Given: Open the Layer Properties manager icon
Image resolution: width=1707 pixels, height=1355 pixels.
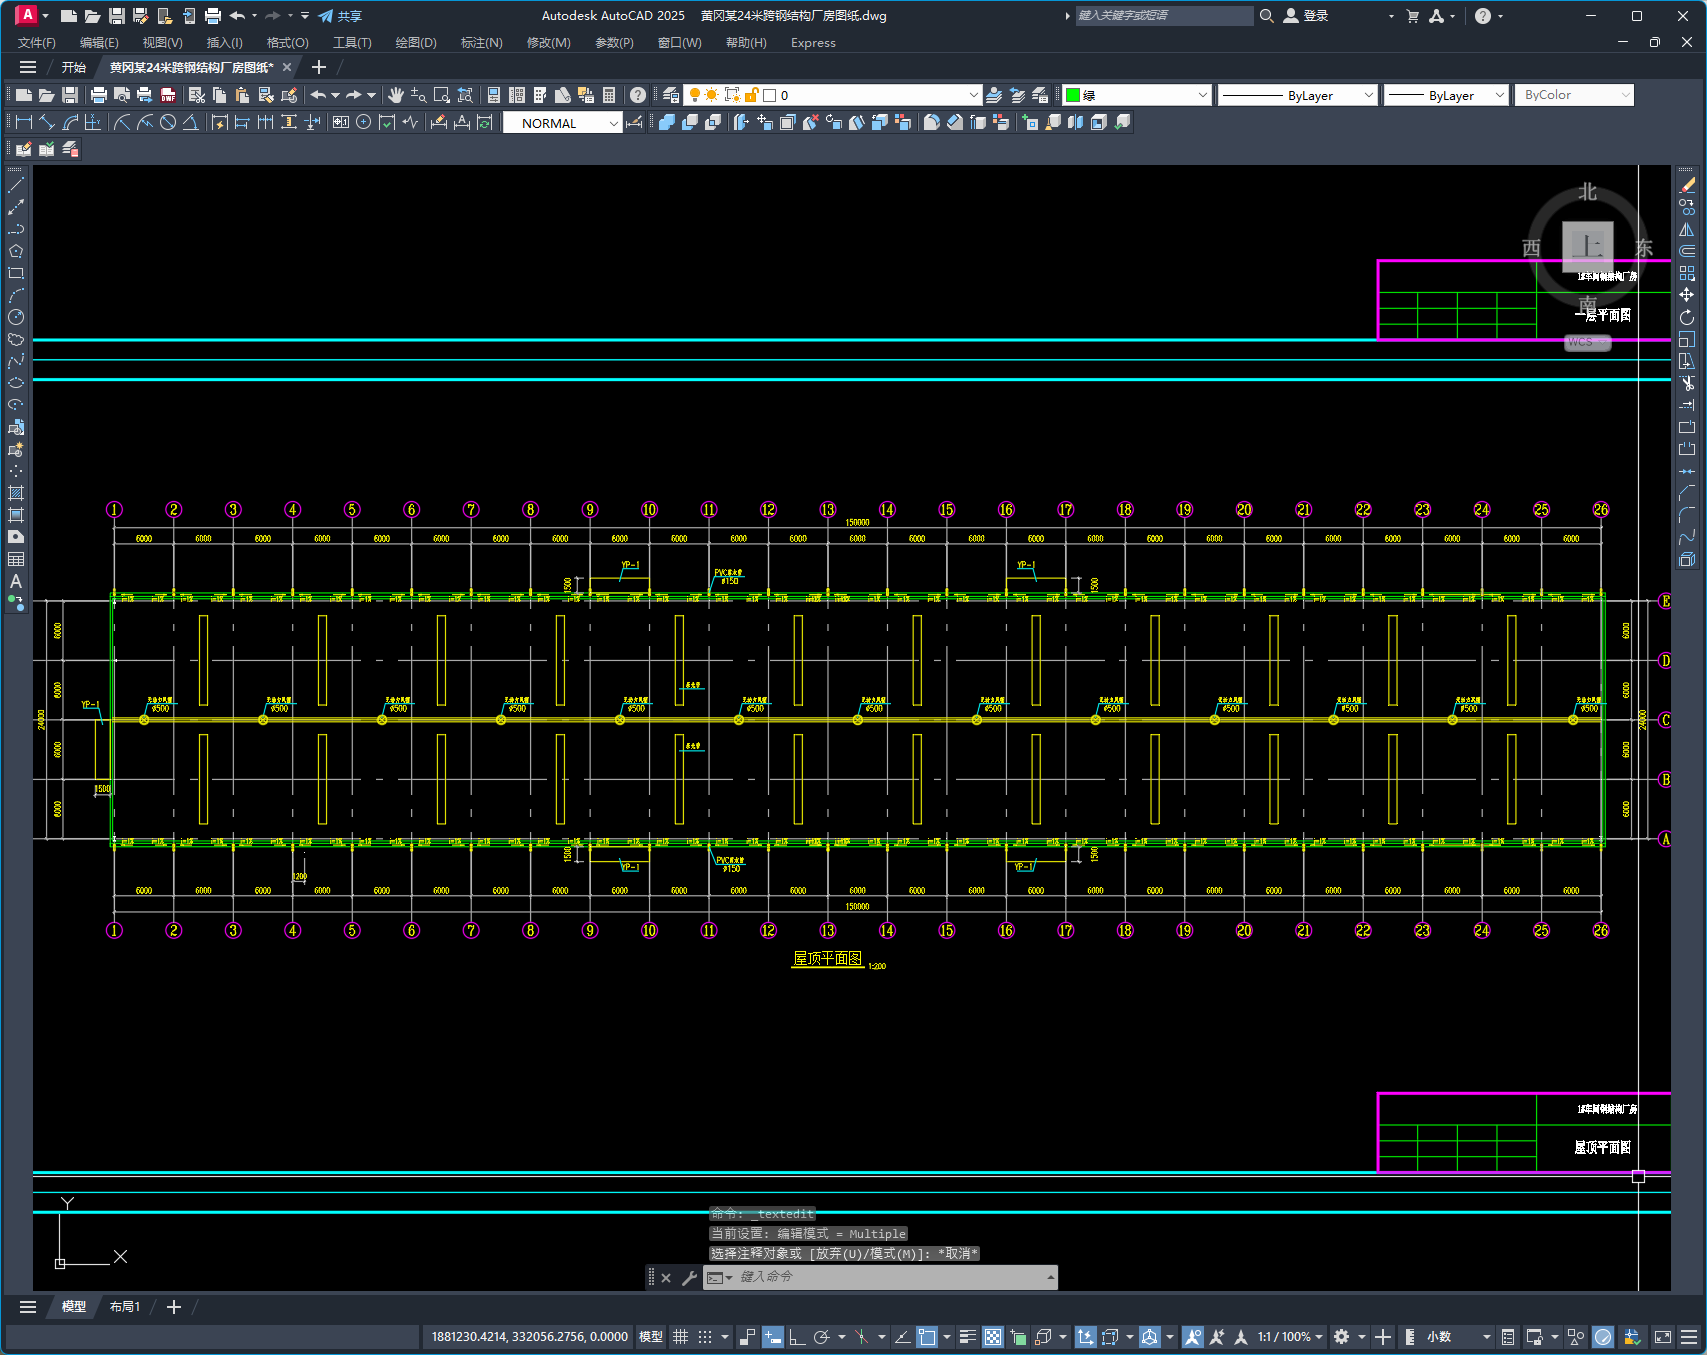Looking at the screenshot, I should pyautogui.click(x=671, y=95).
